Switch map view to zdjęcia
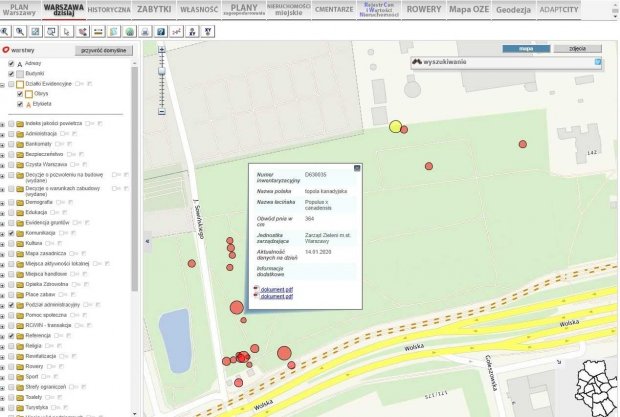Screen dimensions: 620x417 [577, 49]
